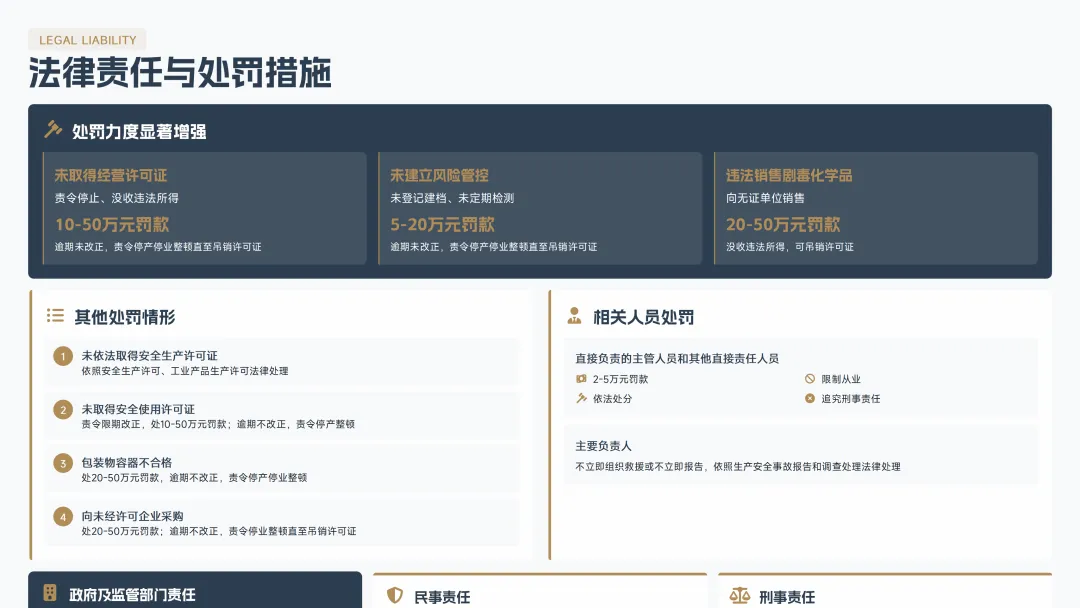Click the page title 法律责任与处罚措施
This screenshot has height=608, width=1080.
click(180, 72)
